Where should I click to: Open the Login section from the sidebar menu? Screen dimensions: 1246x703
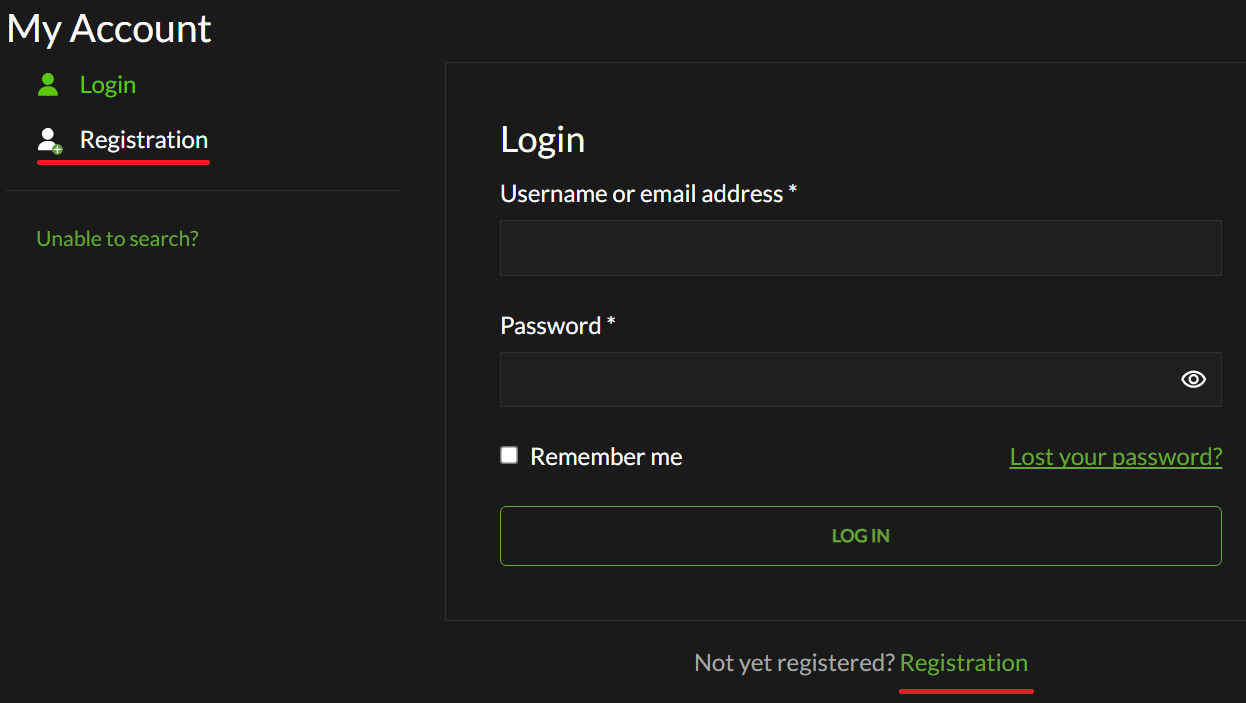point(108,84)
